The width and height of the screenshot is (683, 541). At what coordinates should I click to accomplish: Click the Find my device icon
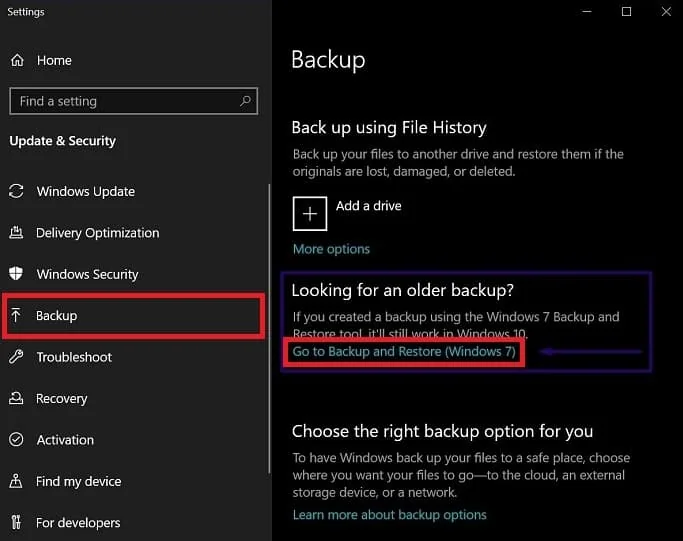point(16,481)
